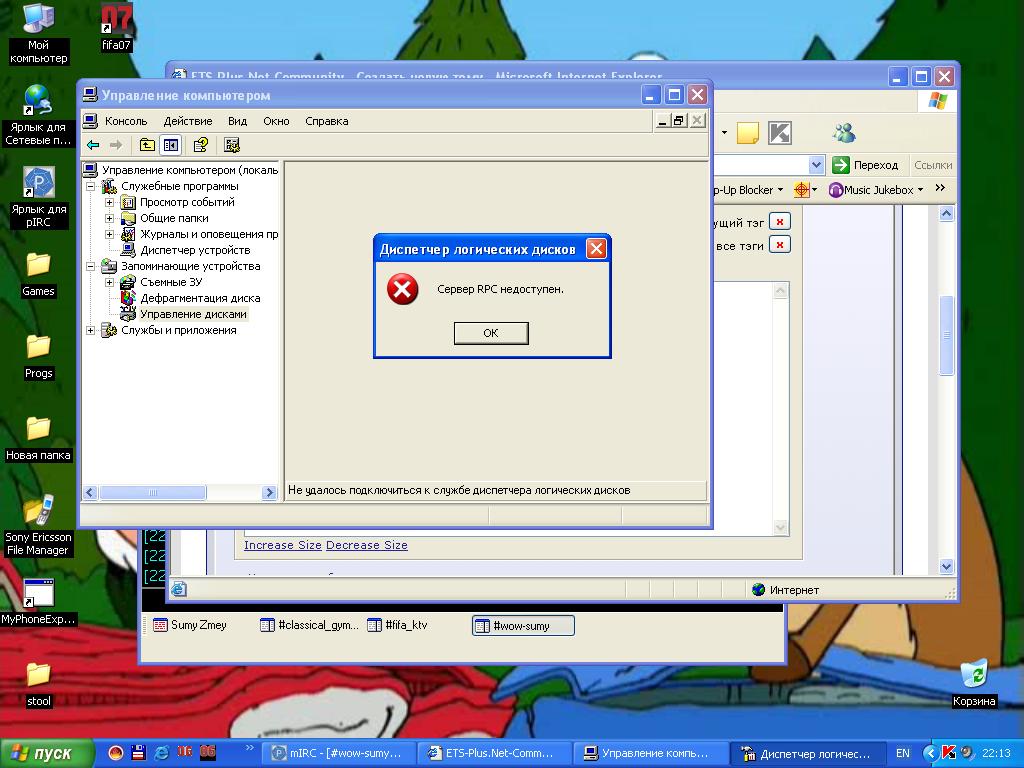Click the Internet Explorer quick launch icon
The height and width of the screenshot is (768, 1024).
161,753
